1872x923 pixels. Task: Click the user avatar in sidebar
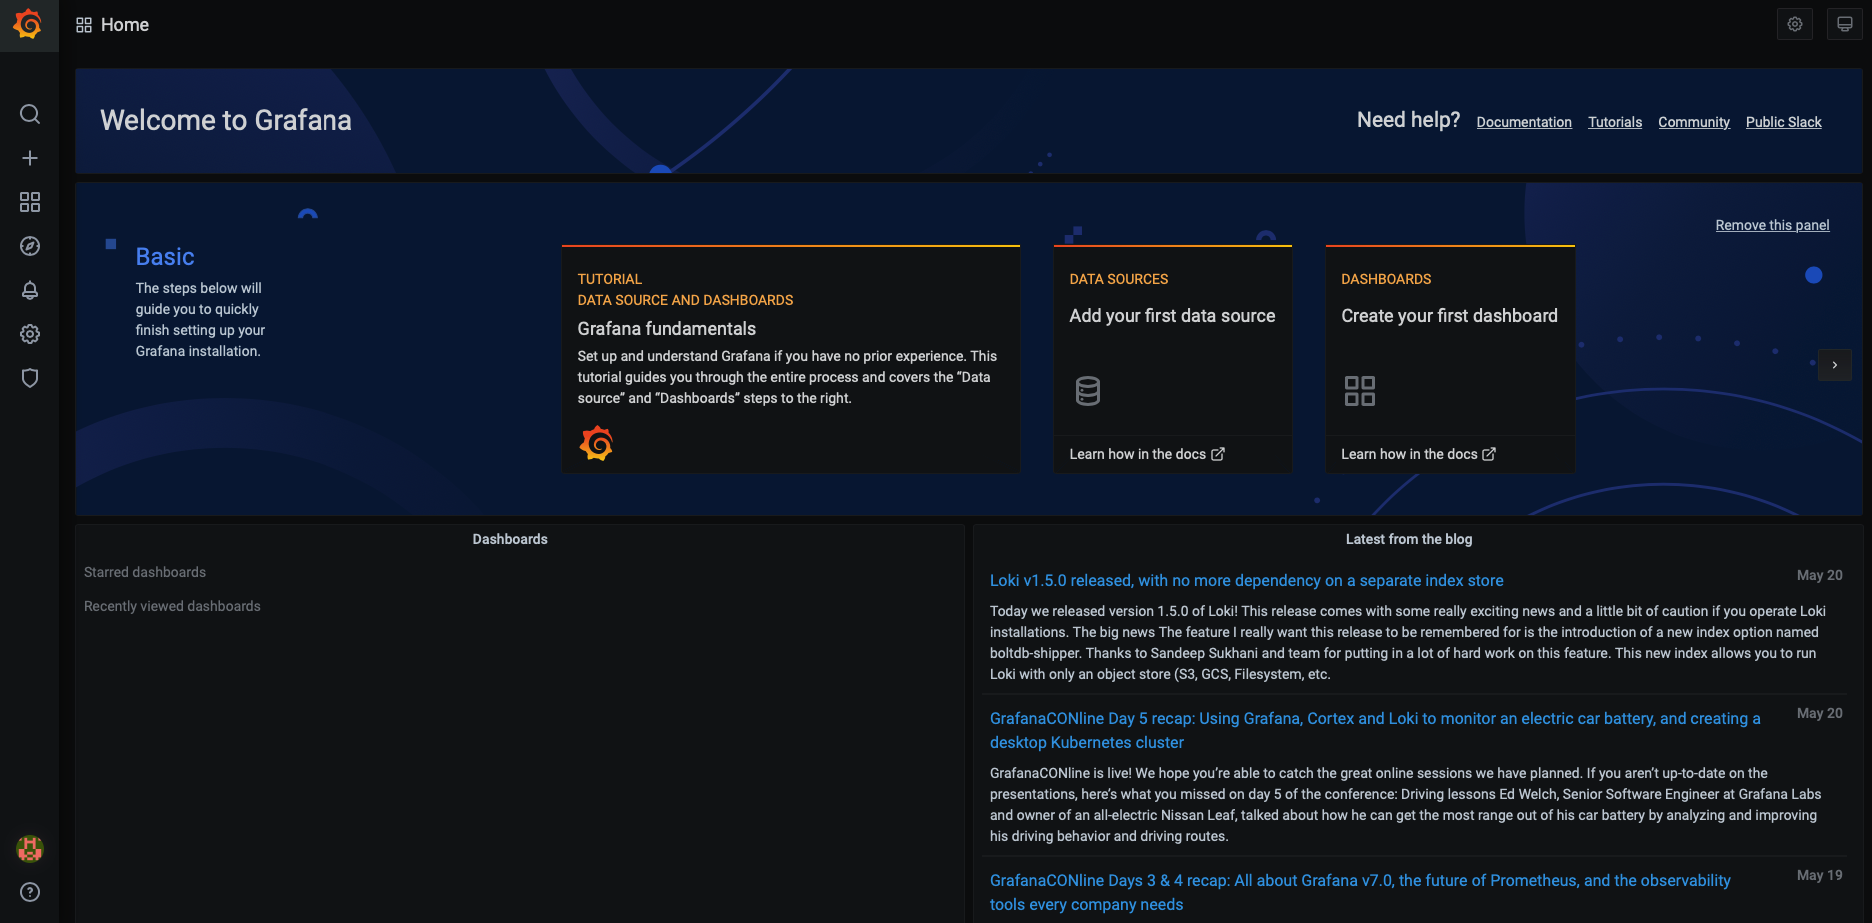tap(30, 848)
